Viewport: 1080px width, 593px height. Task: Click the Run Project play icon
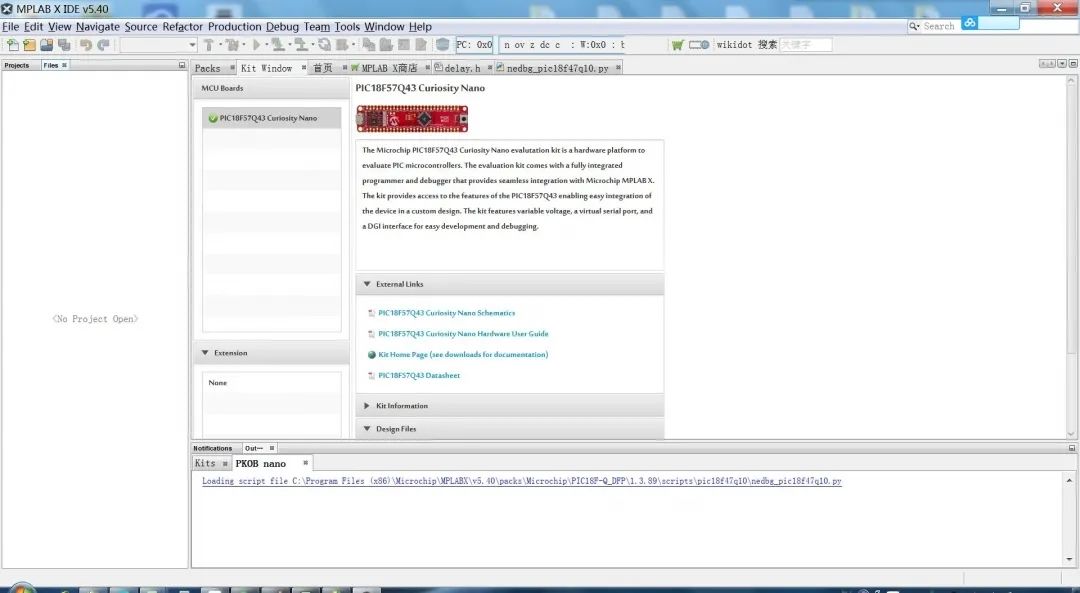257,45
